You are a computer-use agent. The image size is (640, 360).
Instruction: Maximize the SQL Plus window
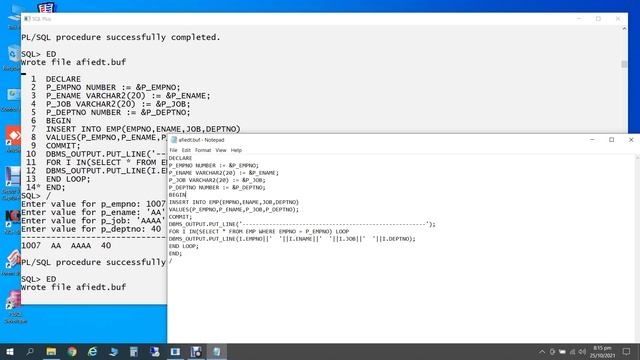point(598,19)
